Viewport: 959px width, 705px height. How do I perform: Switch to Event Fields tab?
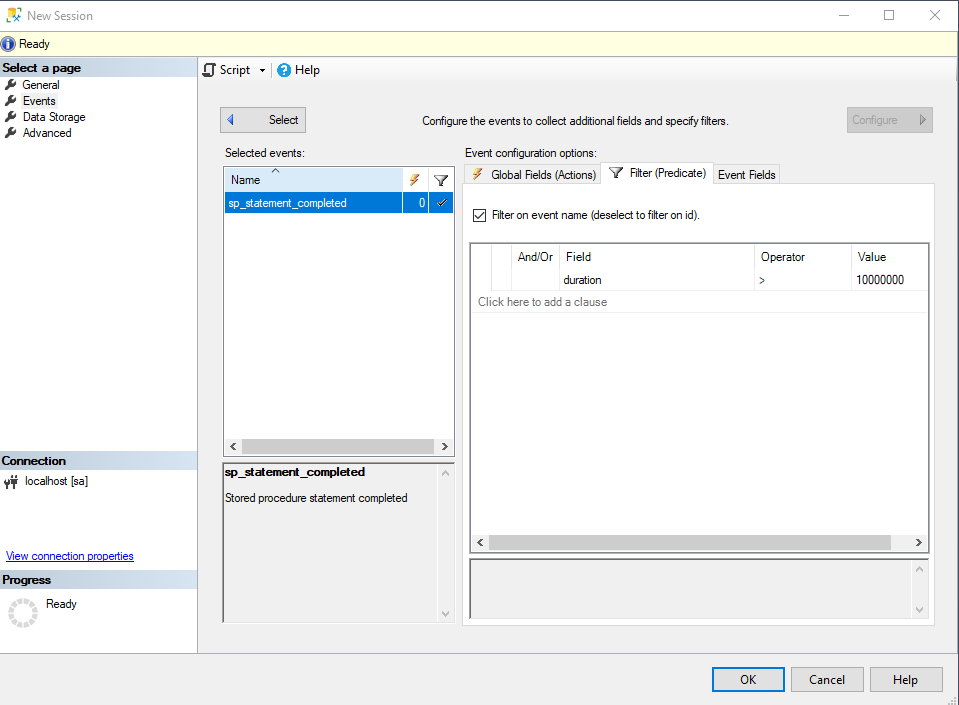coord(746,174)
